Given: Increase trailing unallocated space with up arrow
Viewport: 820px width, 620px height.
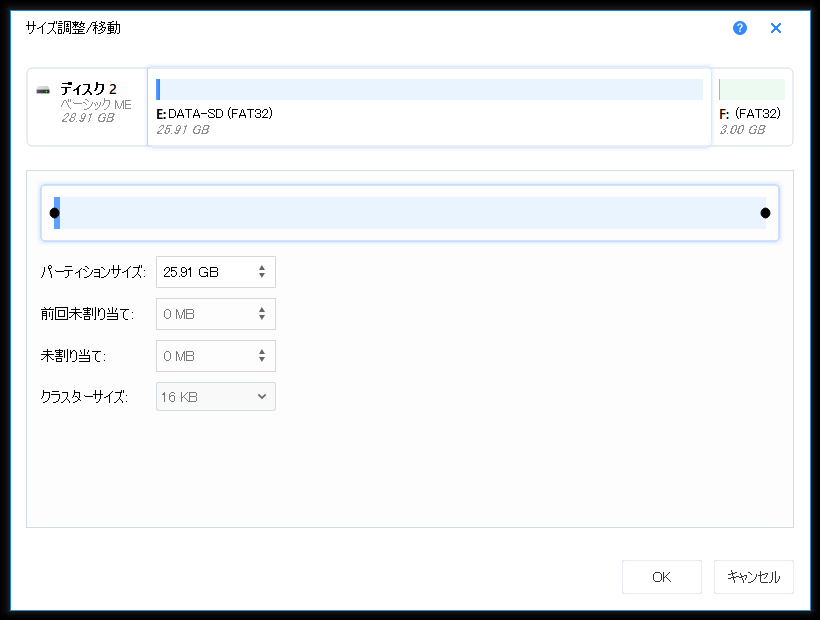Looking at the screenshot, I should click(x=262, y=352).
